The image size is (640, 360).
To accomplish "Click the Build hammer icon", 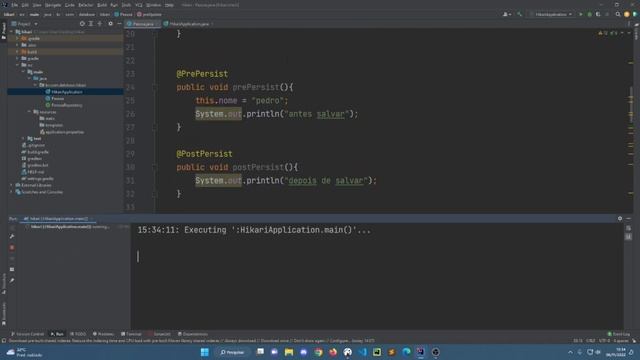I will tap(520, 14).
